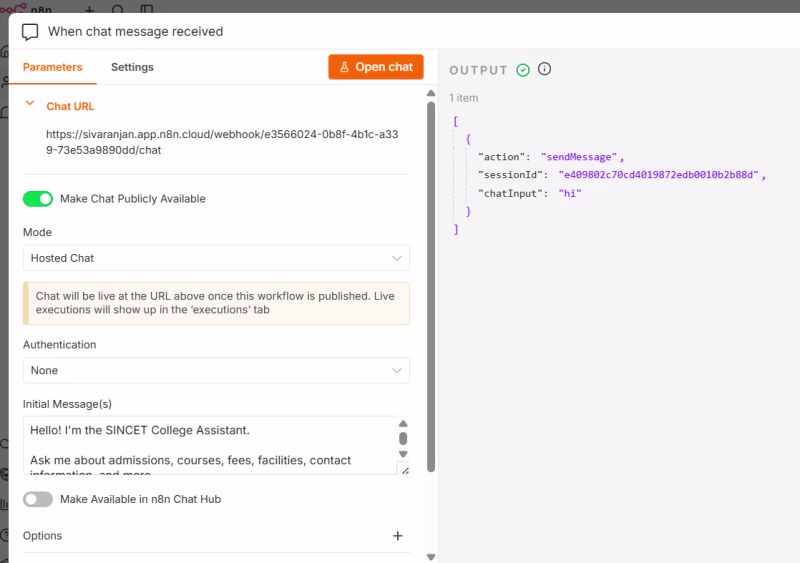Click the live URL notice message

click(x=216, y=303)
